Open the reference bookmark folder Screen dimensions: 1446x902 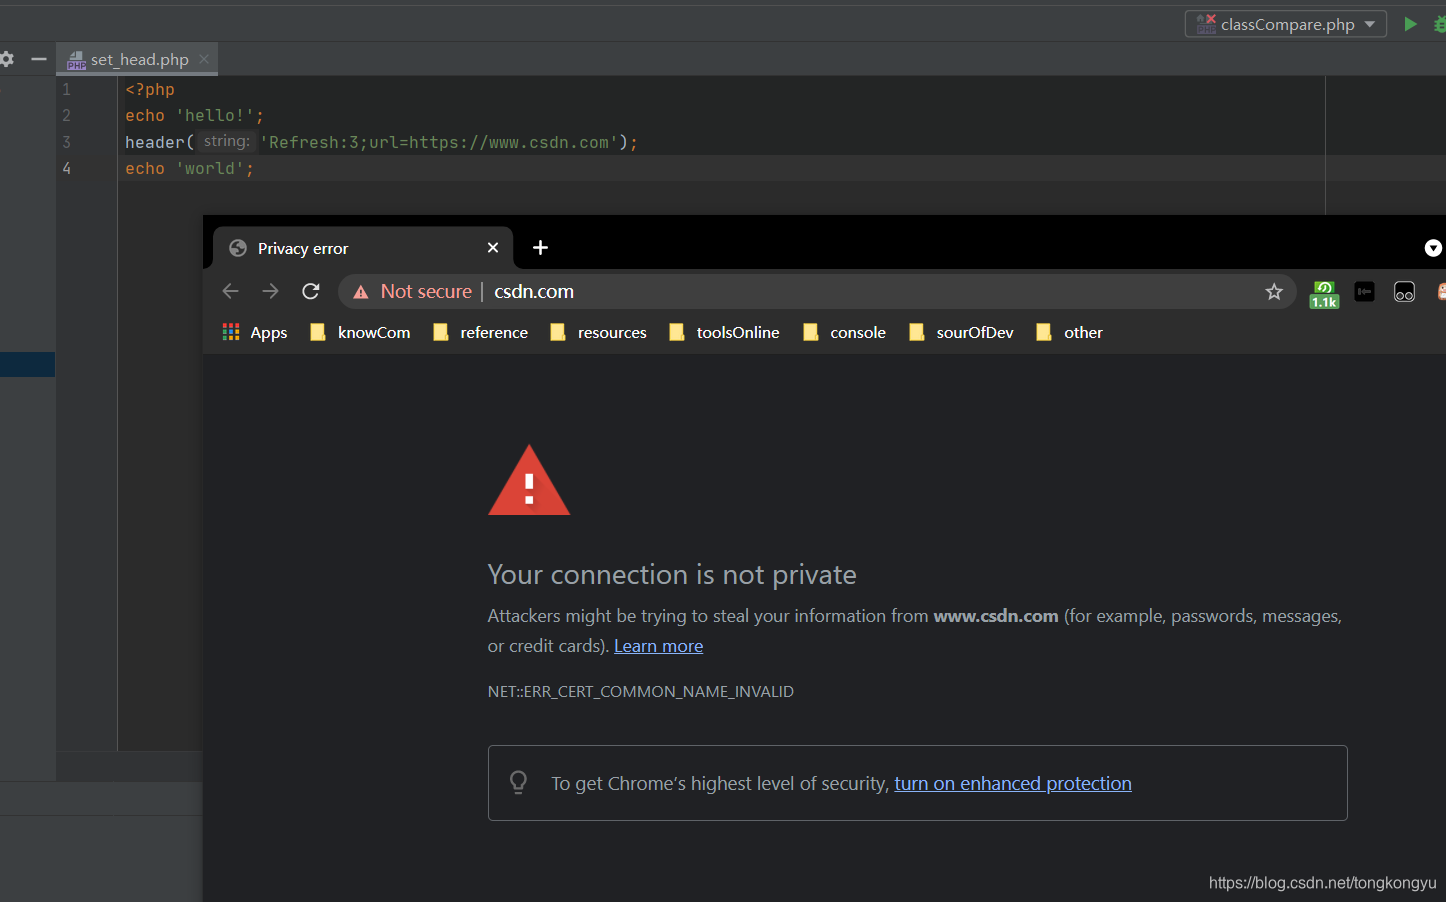click(x=480, y=332)
